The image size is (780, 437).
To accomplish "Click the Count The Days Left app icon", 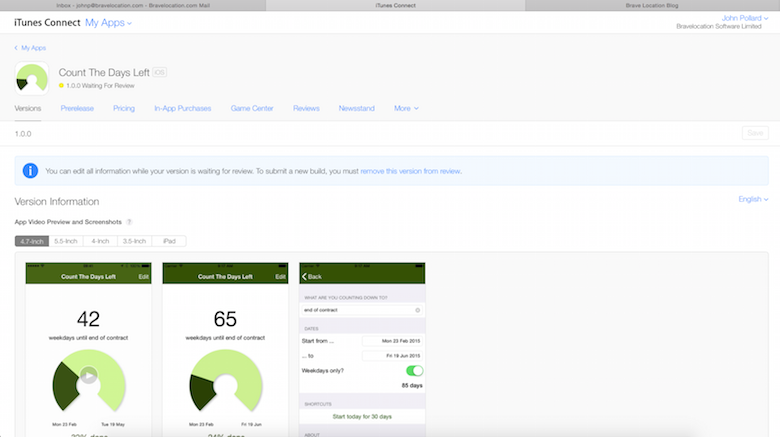I will coord(32,79).
